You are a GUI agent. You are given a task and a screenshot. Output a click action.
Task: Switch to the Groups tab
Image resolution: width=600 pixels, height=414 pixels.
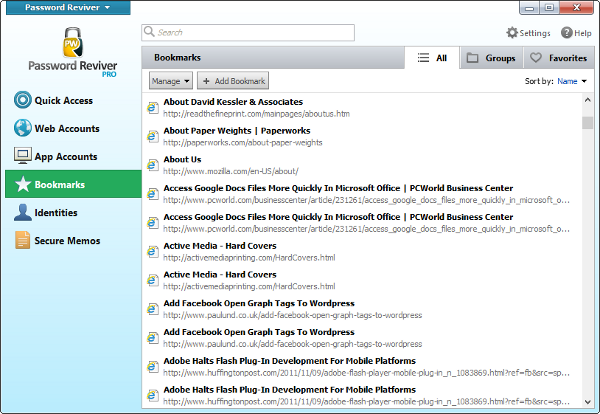[x=491, y=58]
